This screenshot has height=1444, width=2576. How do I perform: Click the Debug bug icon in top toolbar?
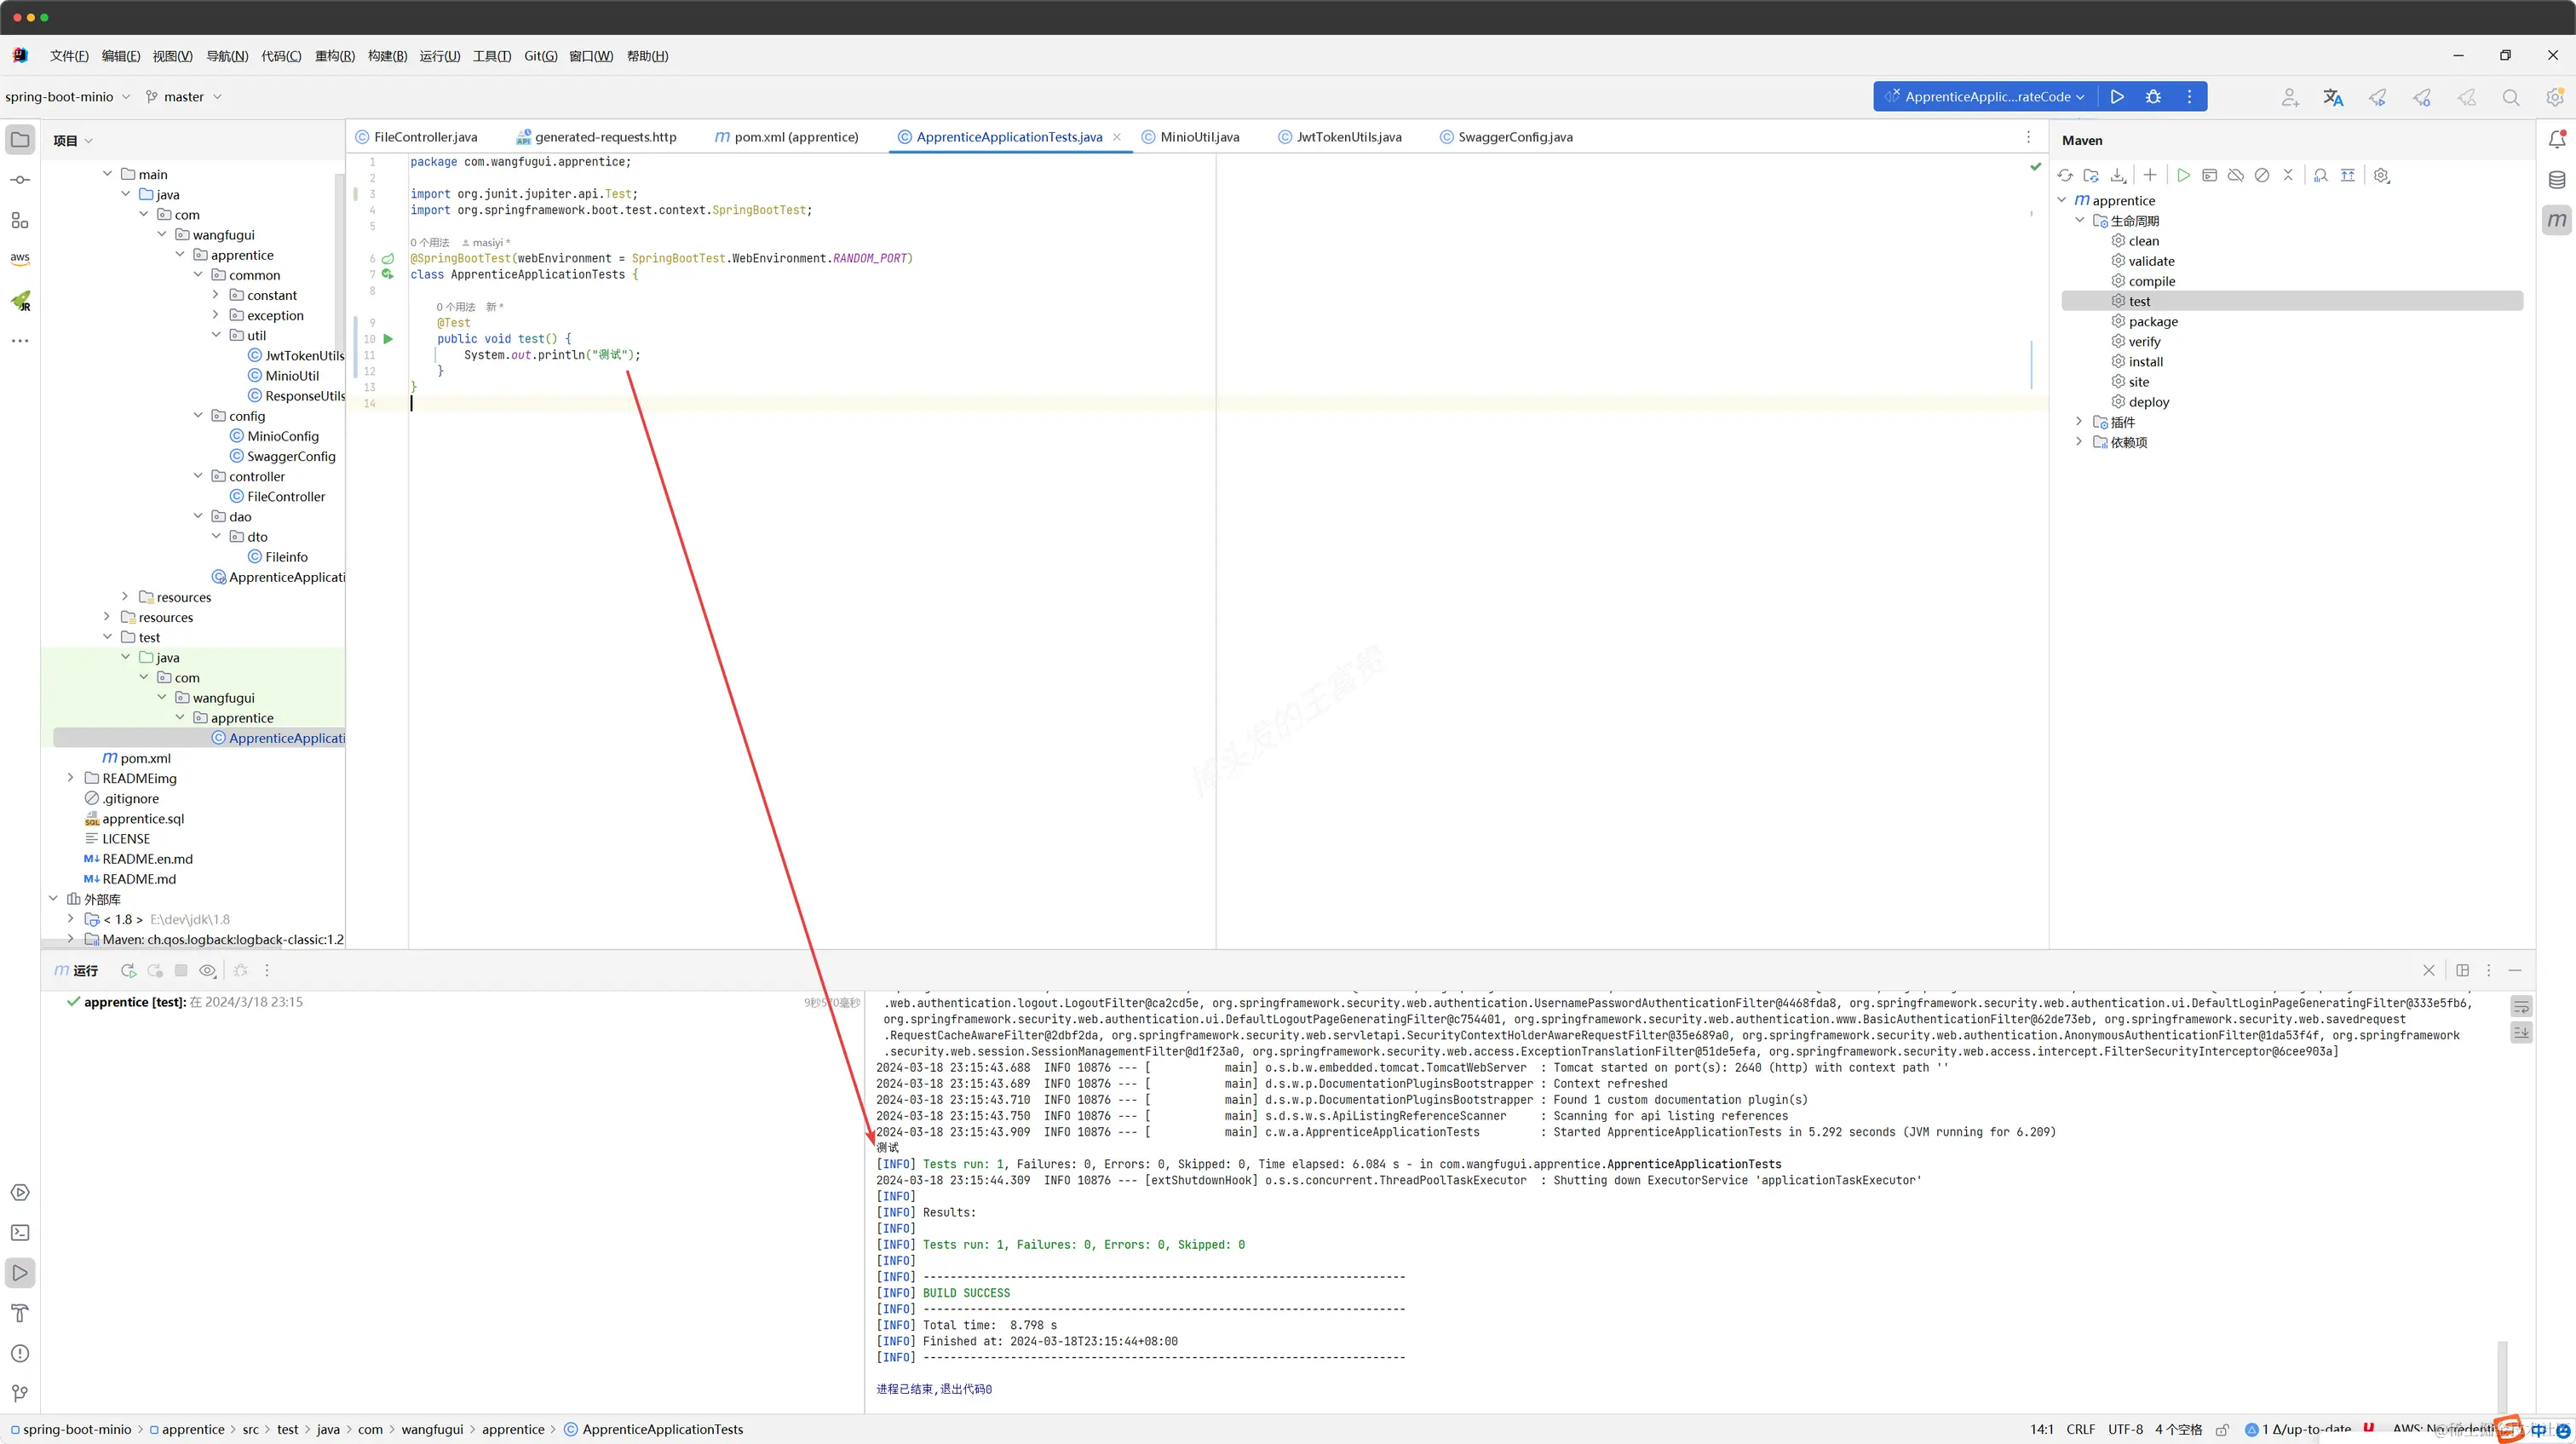[x=2153, y=97]
